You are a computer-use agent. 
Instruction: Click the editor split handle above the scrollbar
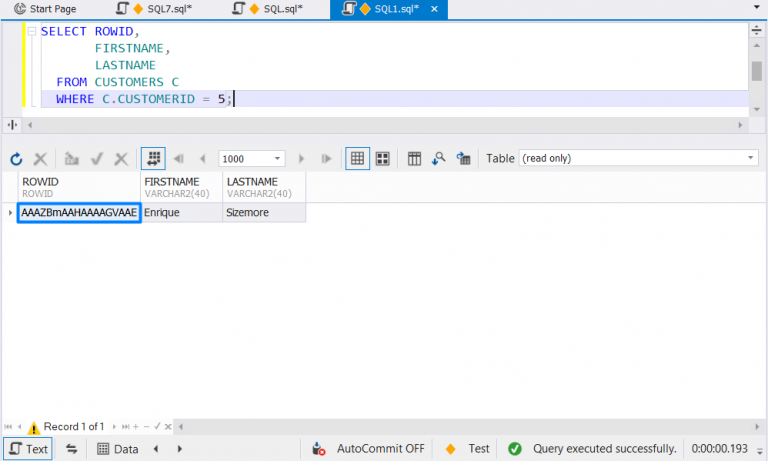(757, 30)
